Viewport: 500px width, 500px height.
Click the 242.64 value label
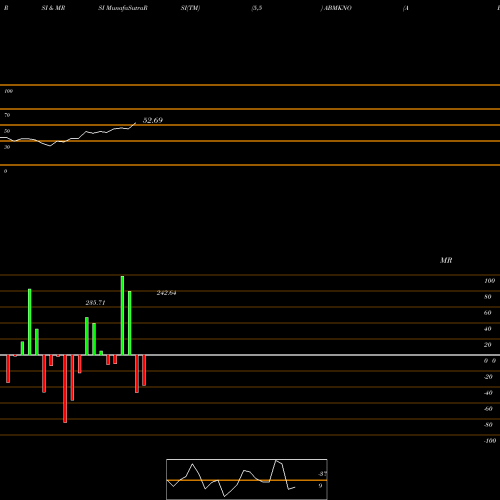click(166, 293)
